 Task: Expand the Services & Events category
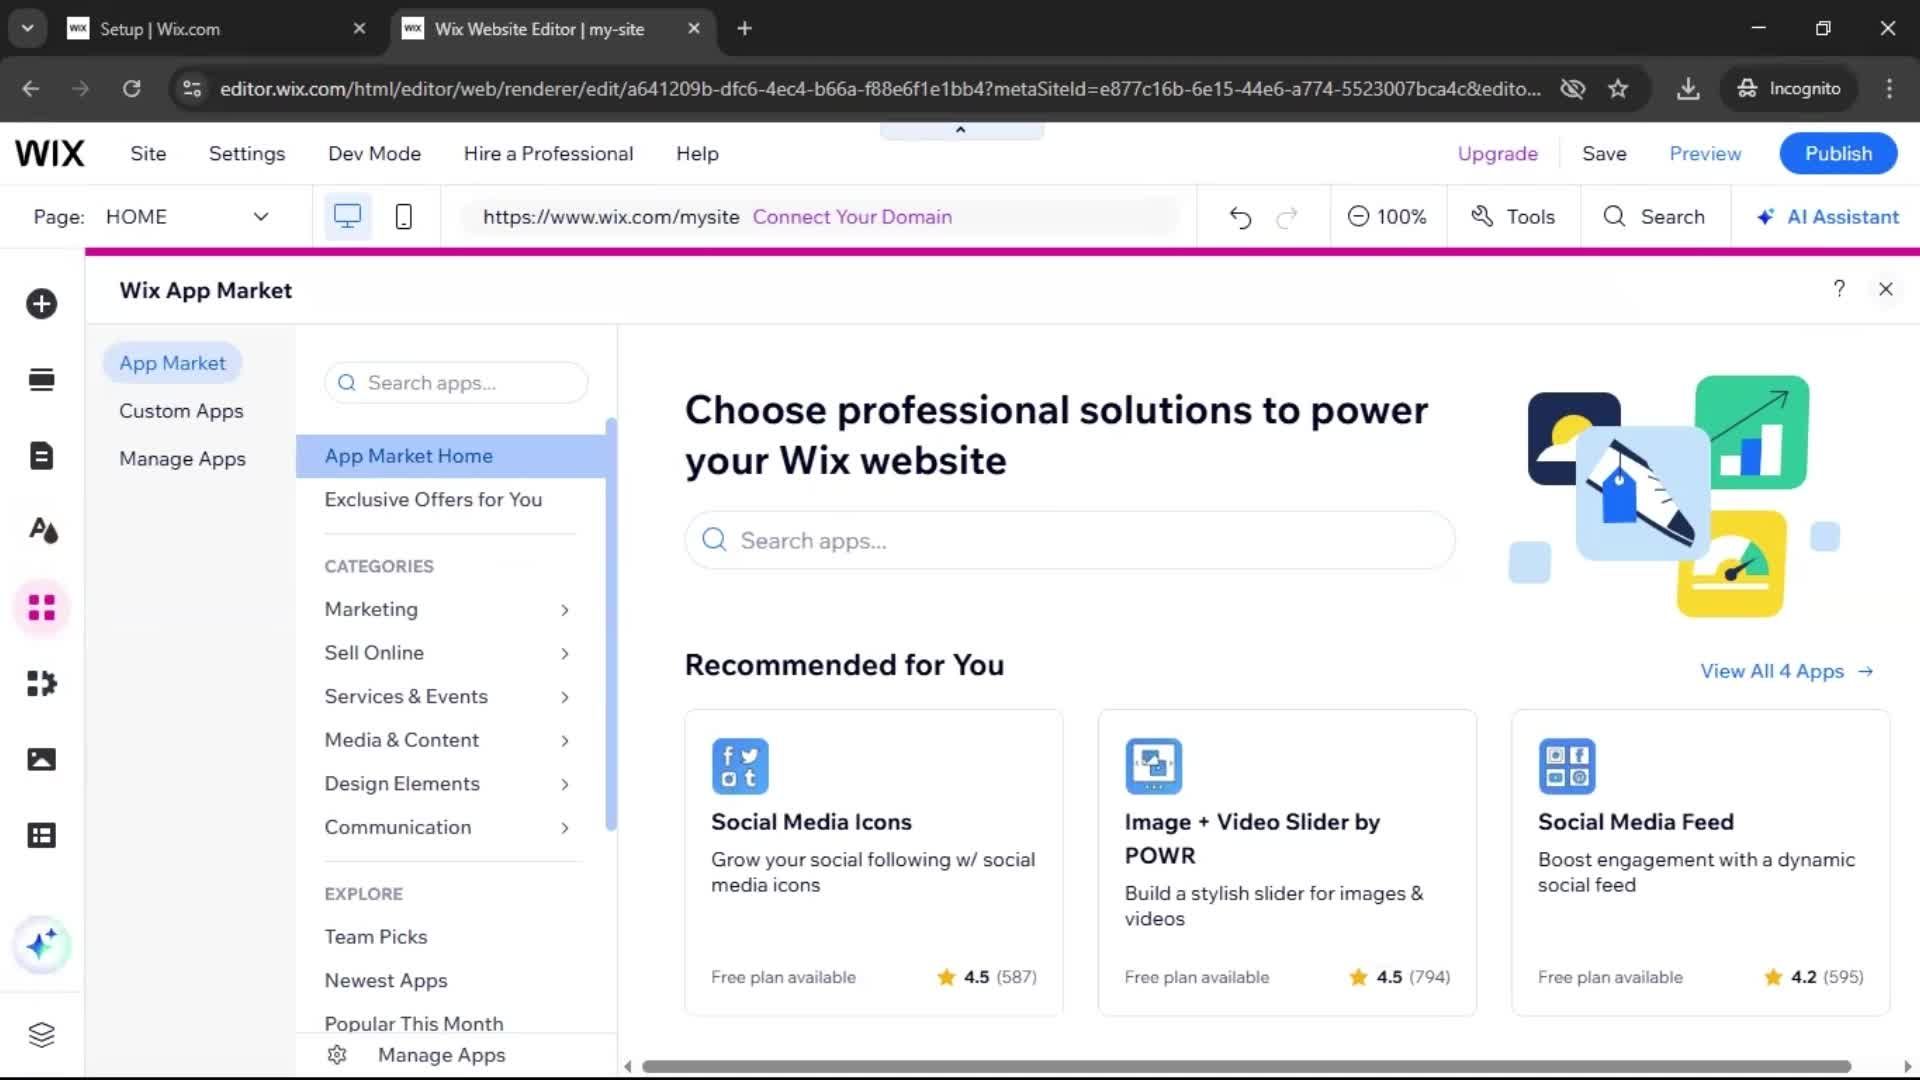[x=565, y=697]
